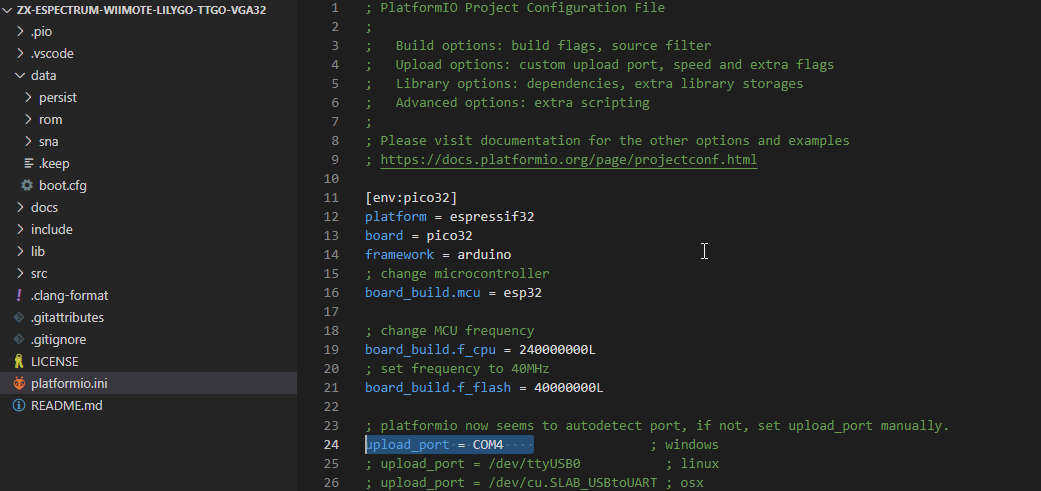Click the 'espressif32' value
This screenshot has height=491, width=1041.
click(492, 216)
